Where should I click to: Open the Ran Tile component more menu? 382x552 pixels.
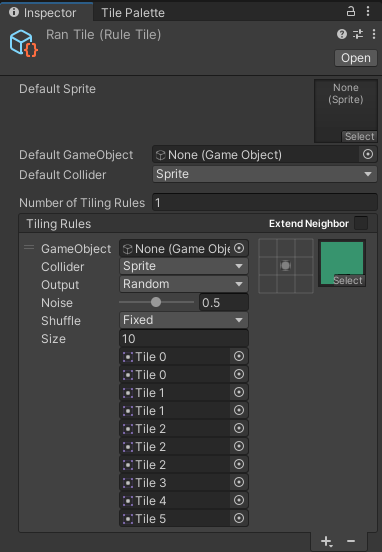point(374,34)
